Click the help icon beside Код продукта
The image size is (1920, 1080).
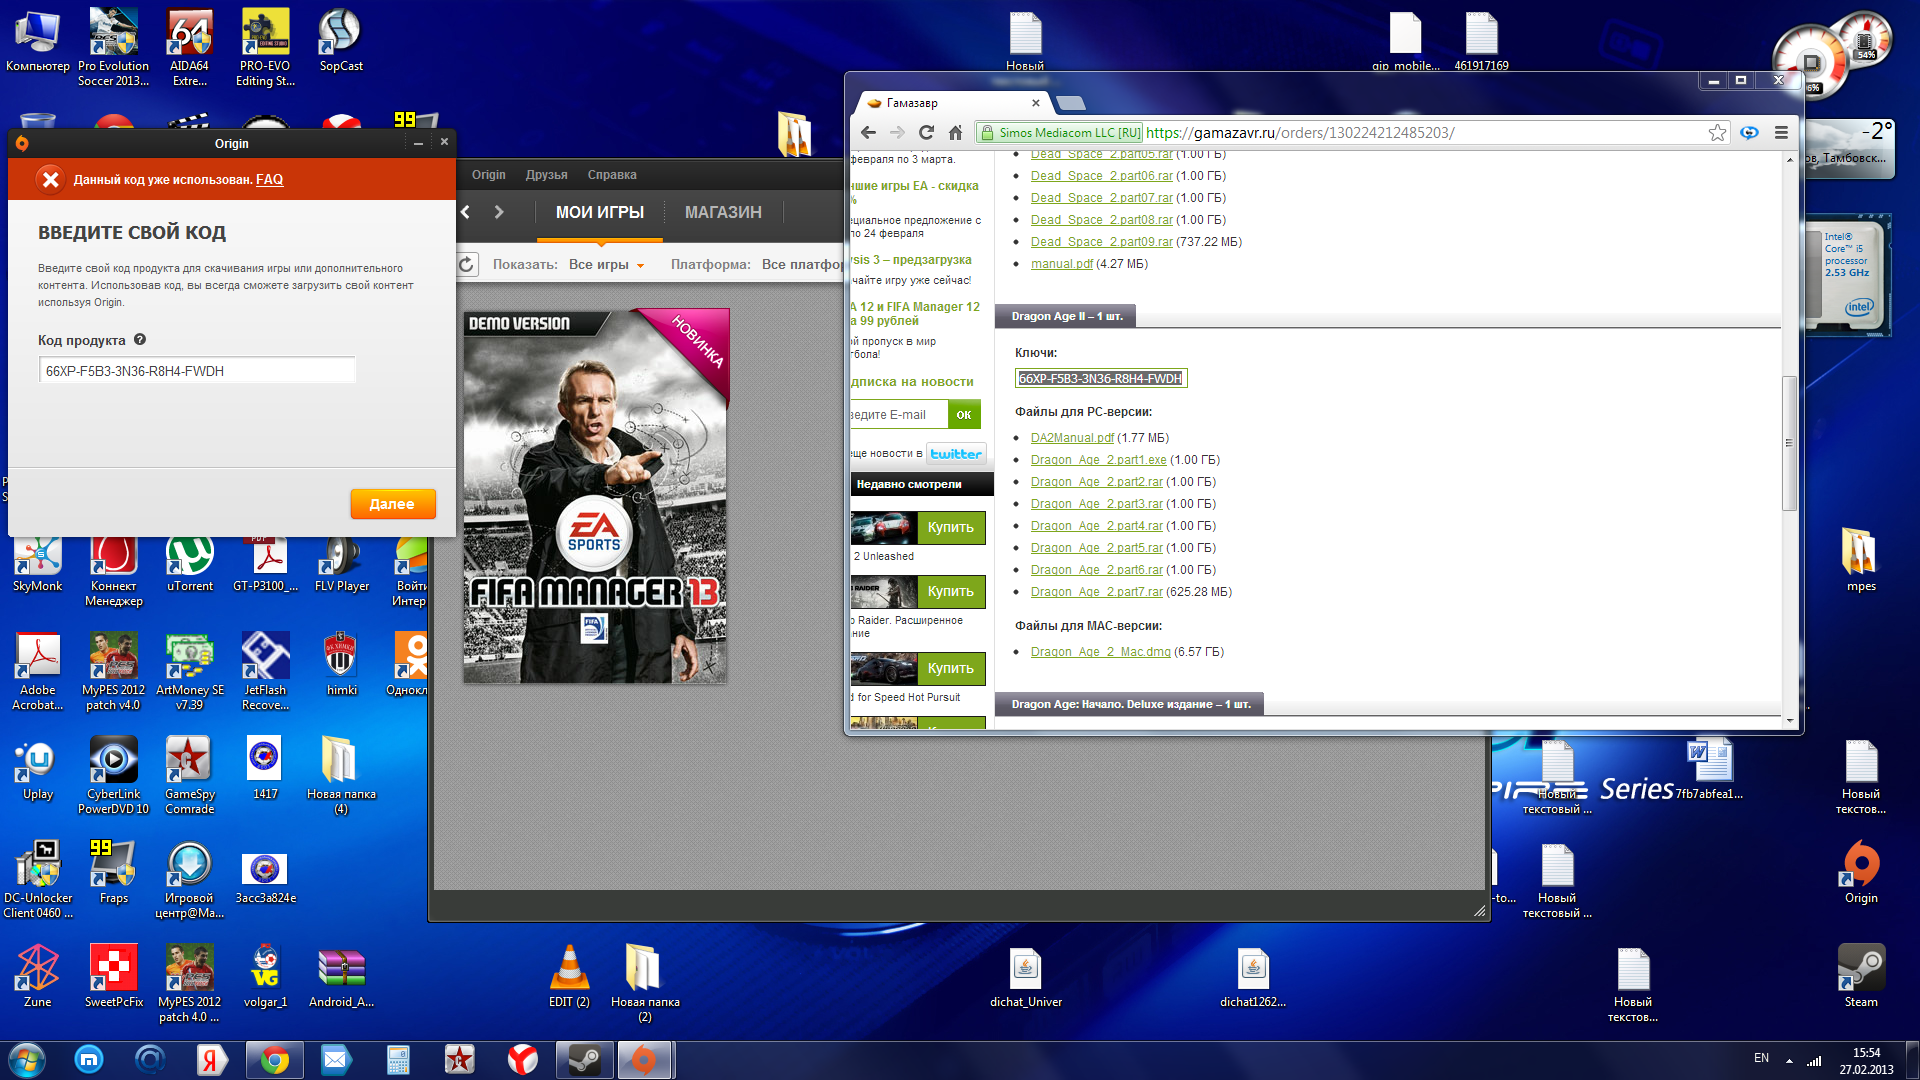[140, 339]
